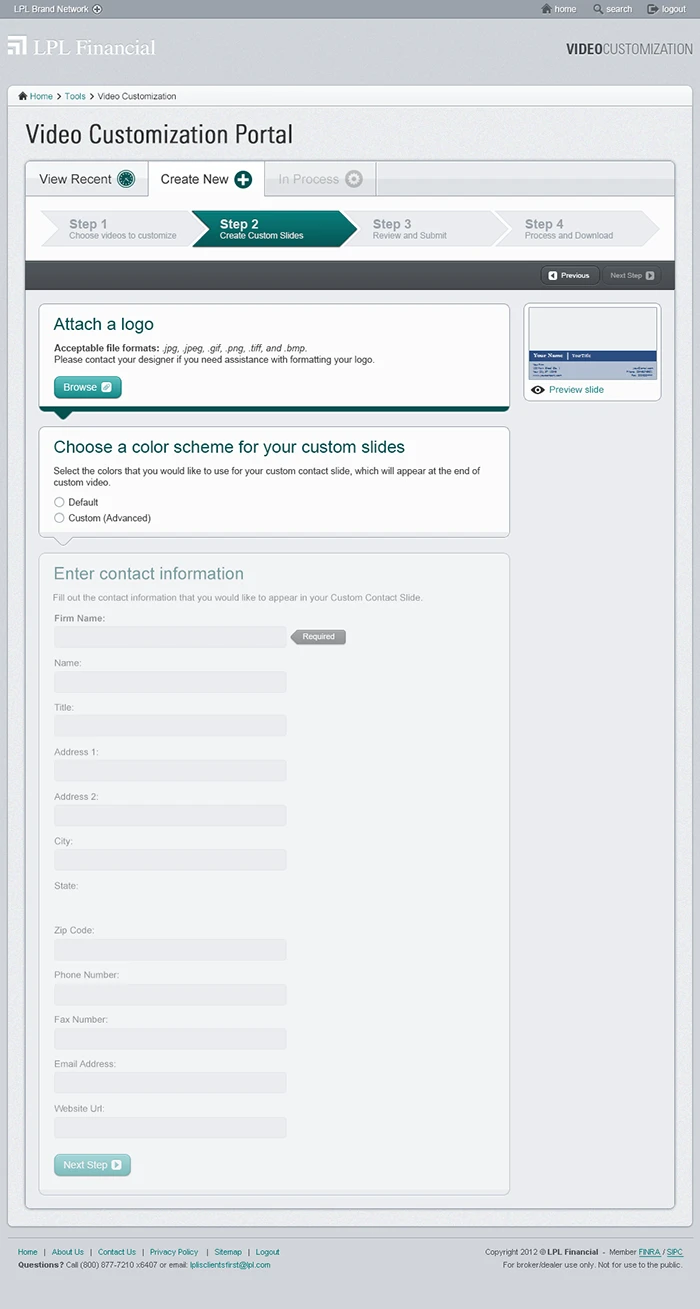Click the logout icon in top bar

coord(653,9)
